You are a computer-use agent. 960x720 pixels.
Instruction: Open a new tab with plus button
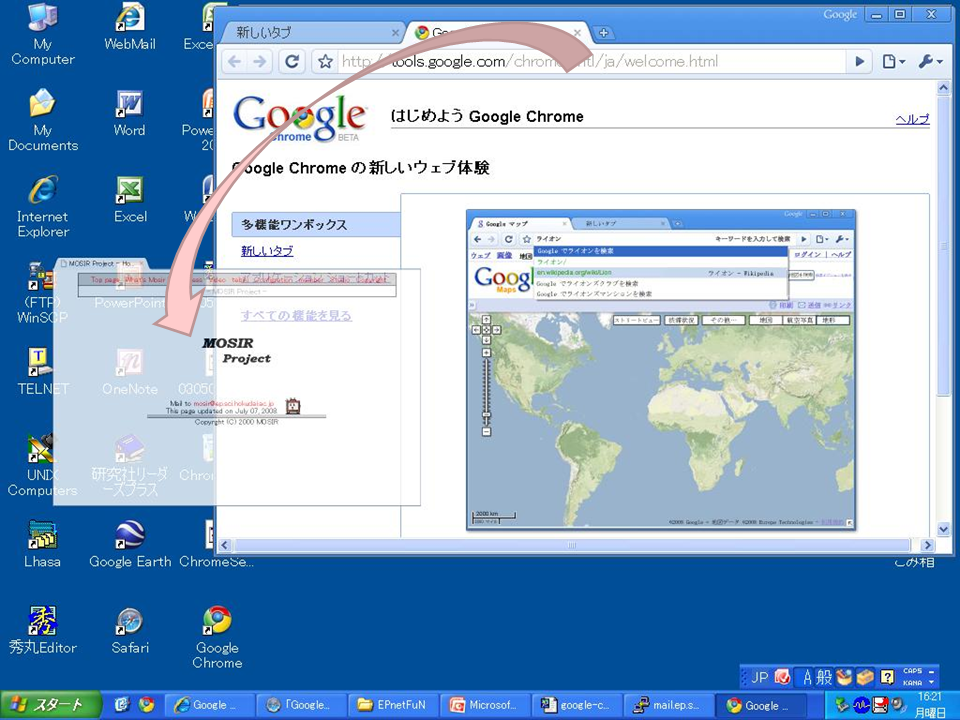[x=604, y=33]
